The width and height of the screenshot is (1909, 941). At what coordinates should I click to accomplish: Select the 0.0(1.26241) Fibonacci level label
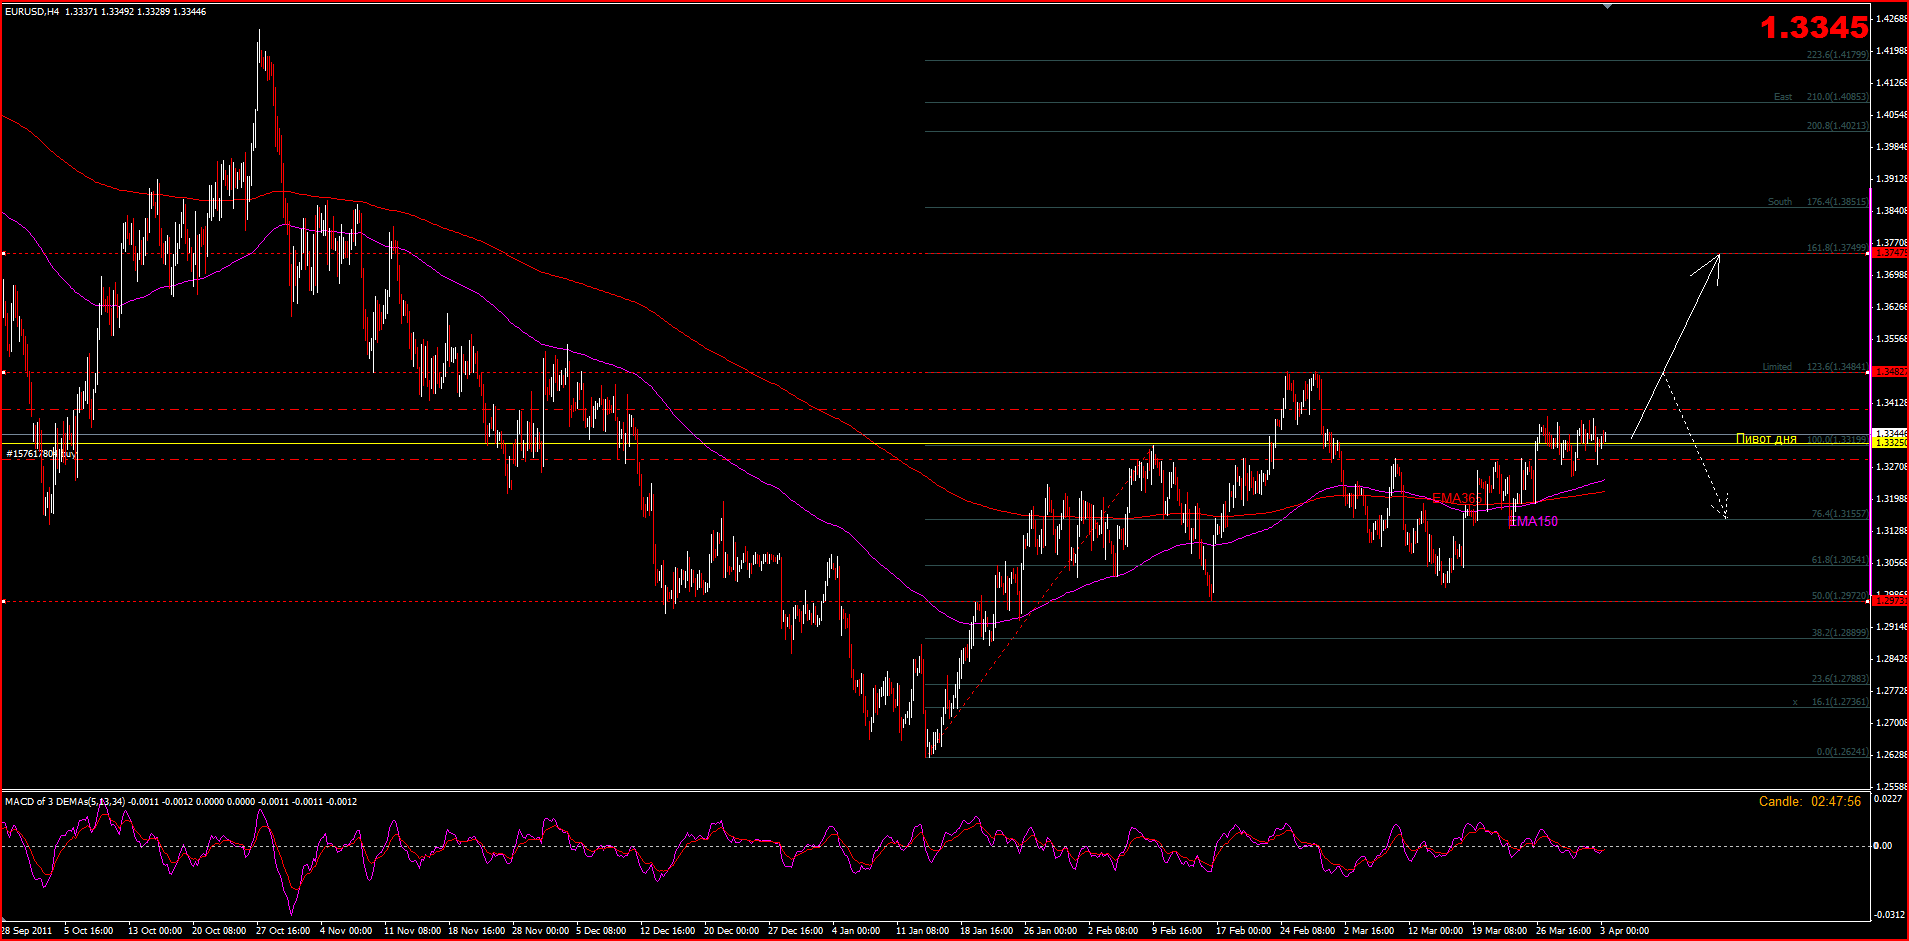point(1842,752)
